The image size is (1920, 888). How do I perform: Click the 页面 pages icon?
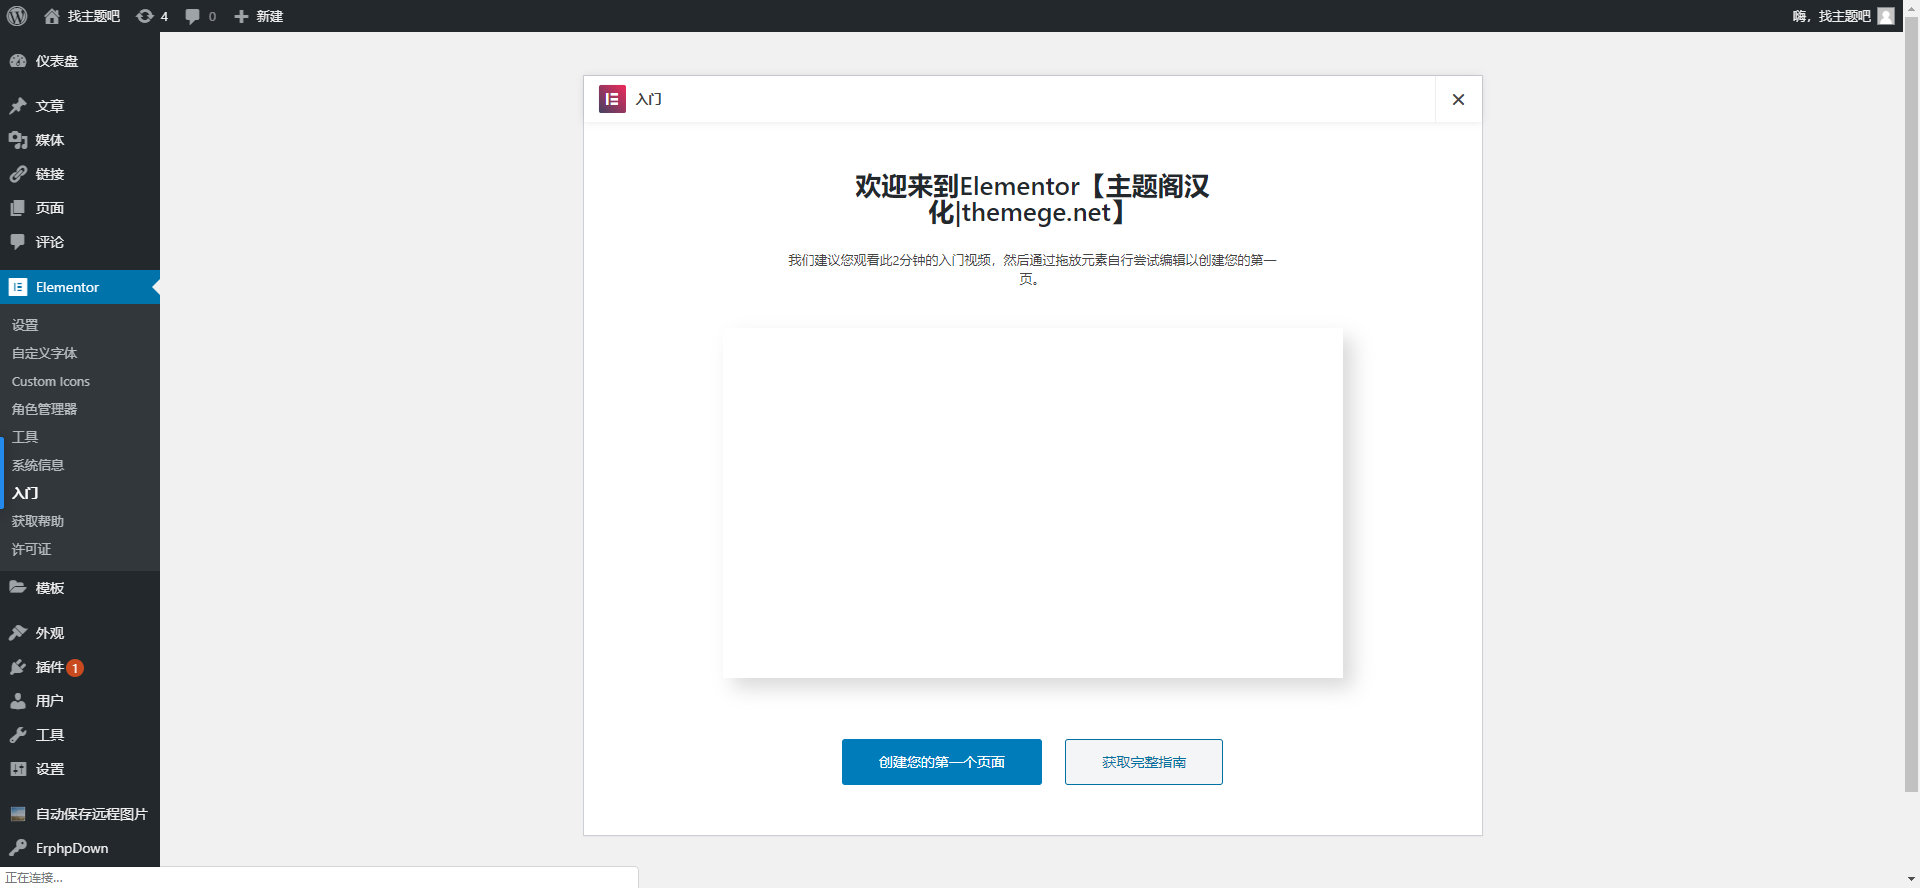point(18,208)
